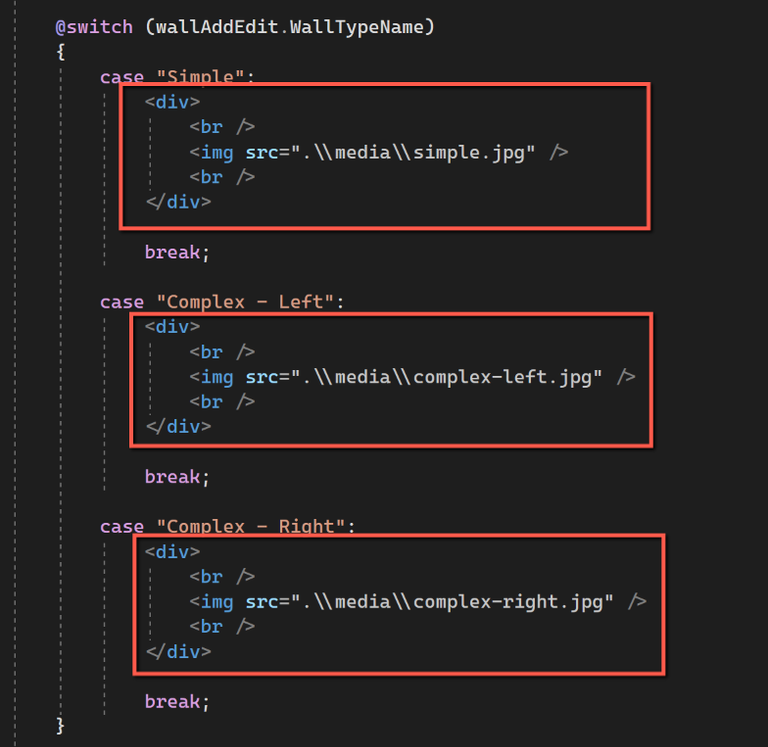Click break; after Complex - Right case
Screen dimensions: 768x747
(x=177, y=701)
